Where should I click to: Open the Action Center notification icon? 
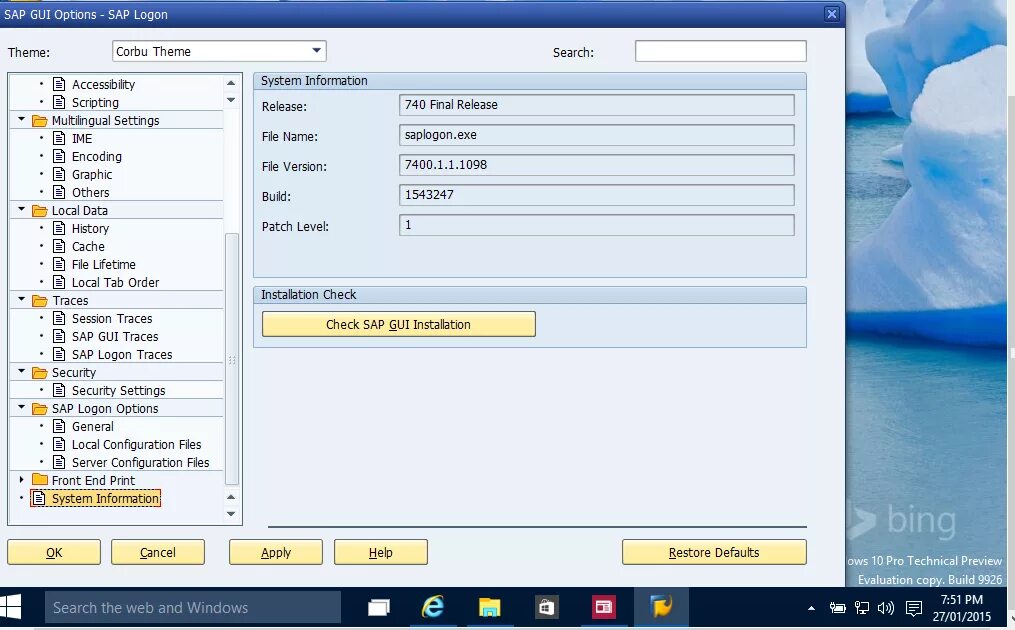(x=913, y=607)
